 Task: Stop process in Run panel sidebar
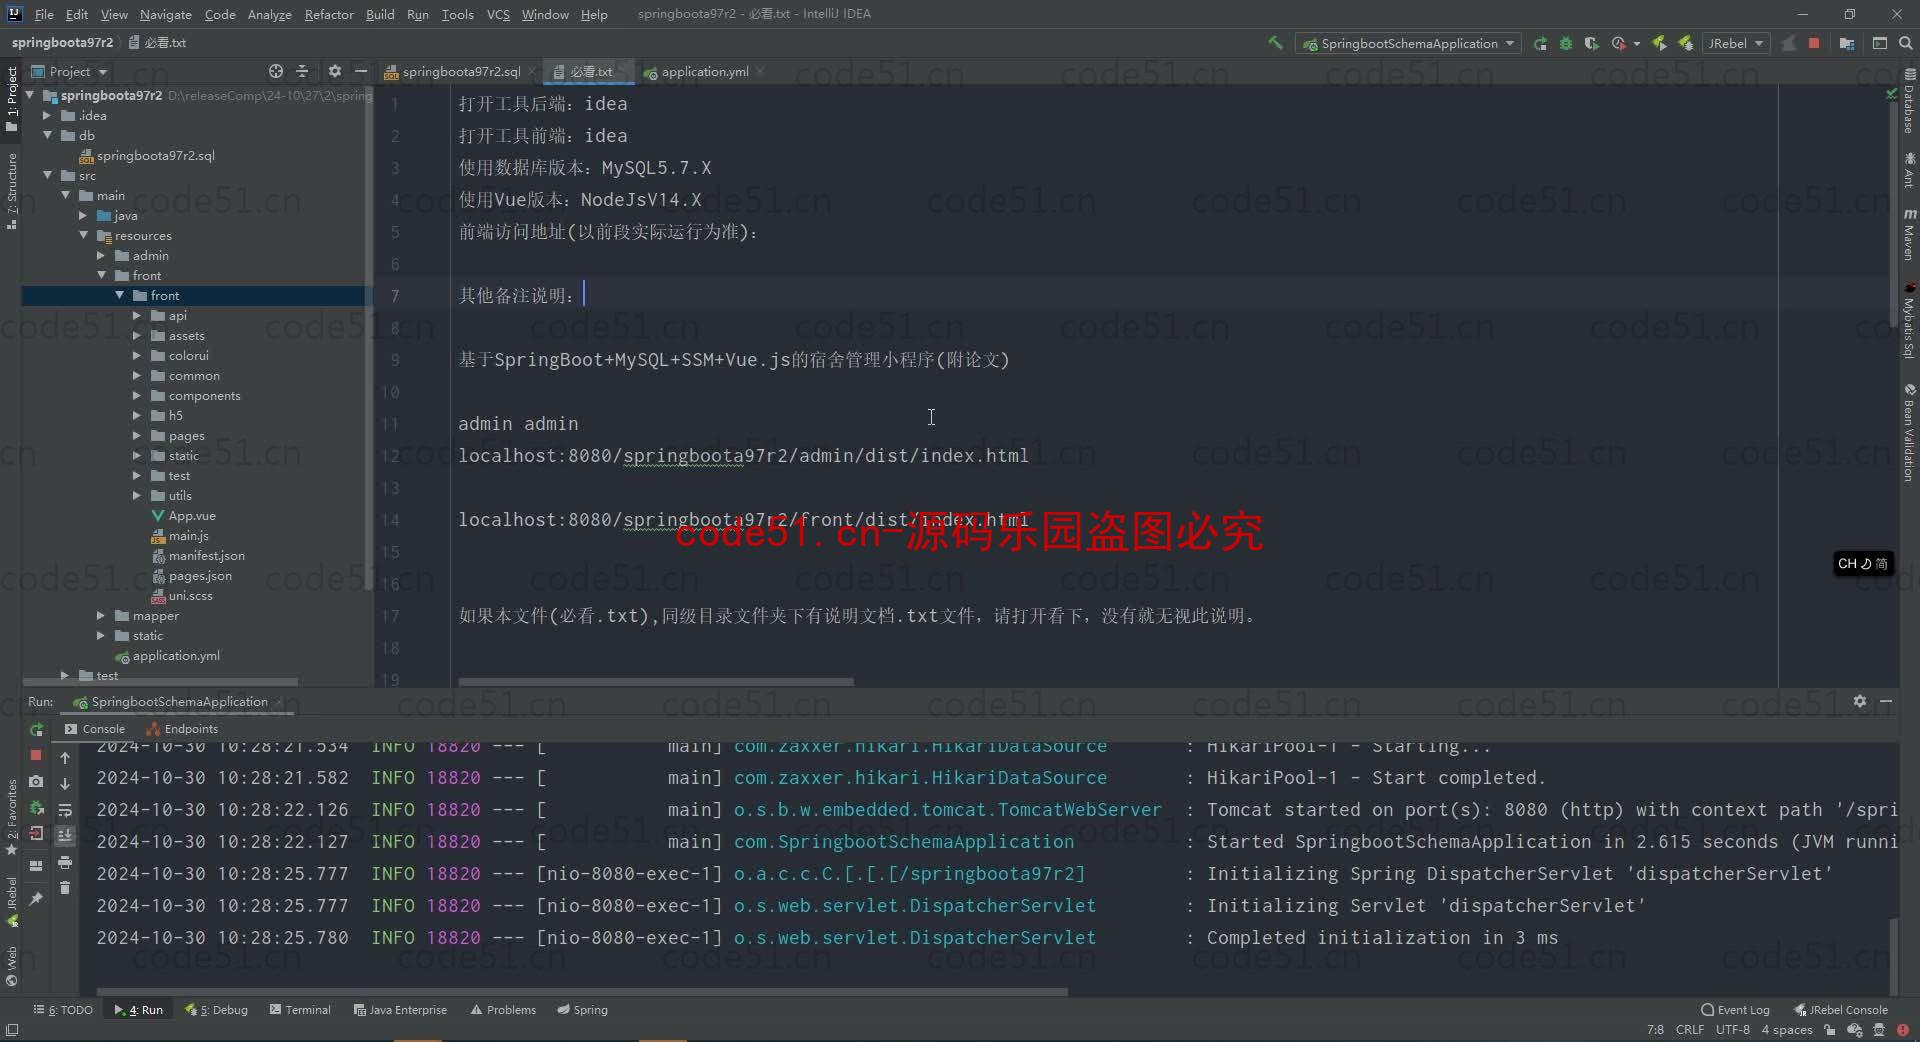[x=36, y=755]
